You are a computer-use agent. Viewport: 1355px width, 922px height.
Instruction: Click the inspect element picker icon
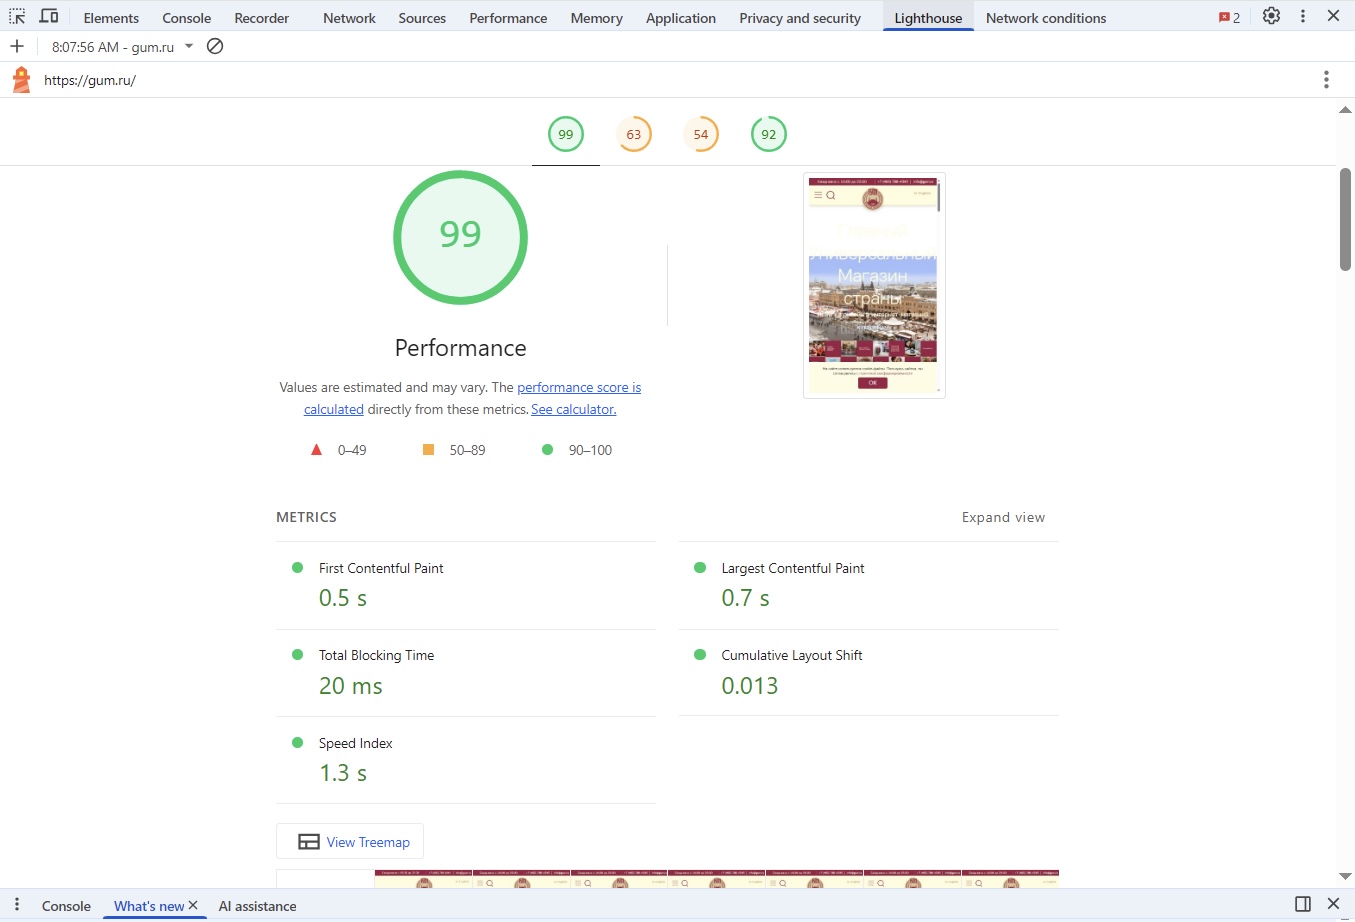coord(17,17)
